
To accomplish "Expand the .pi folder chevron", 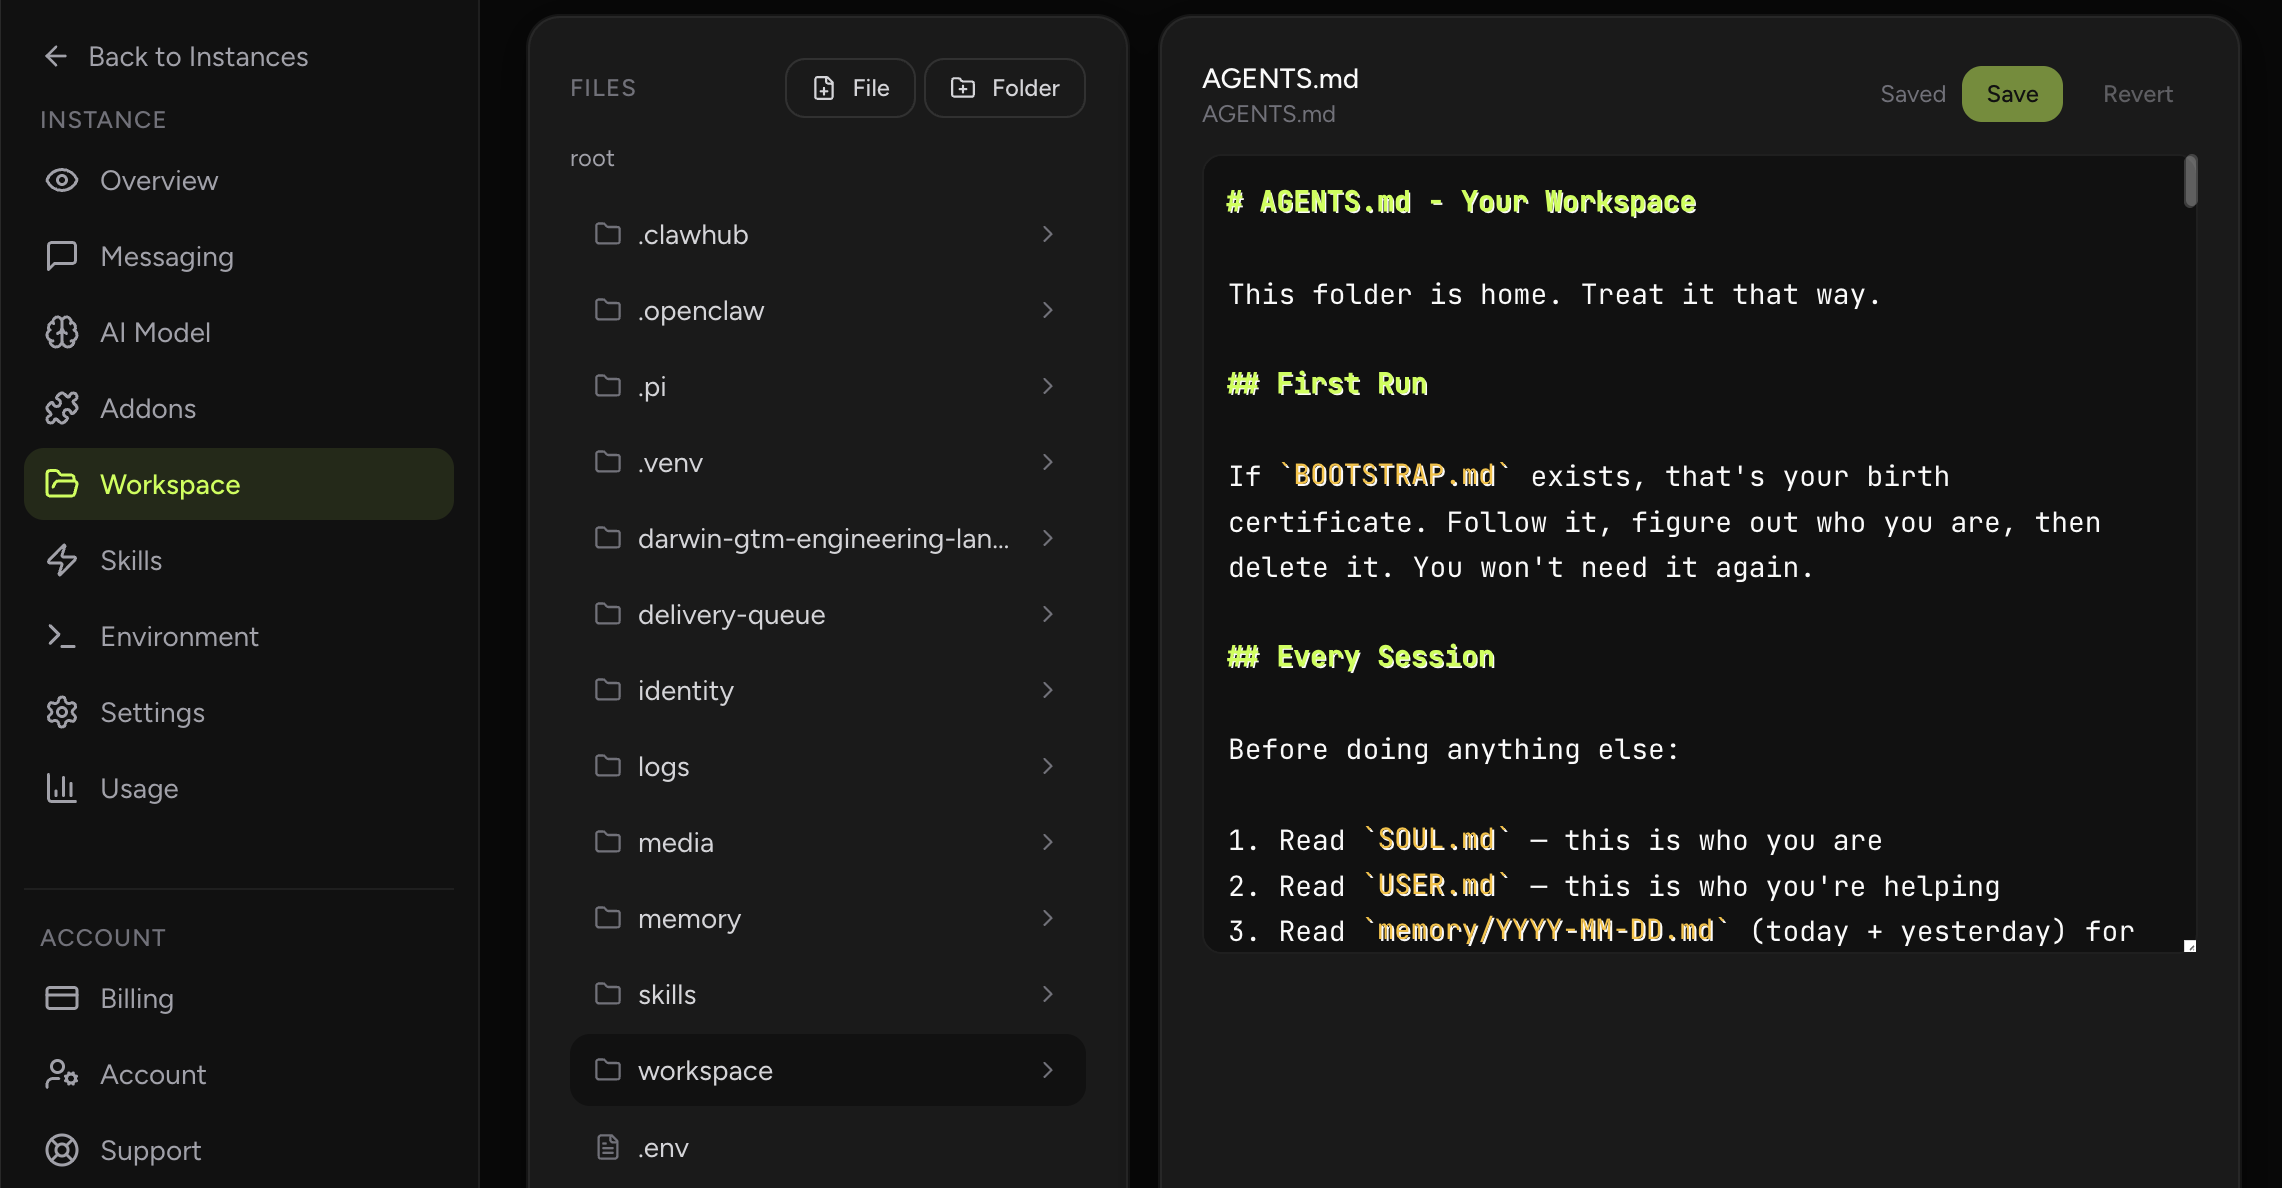I will [x=1048, y=386].
